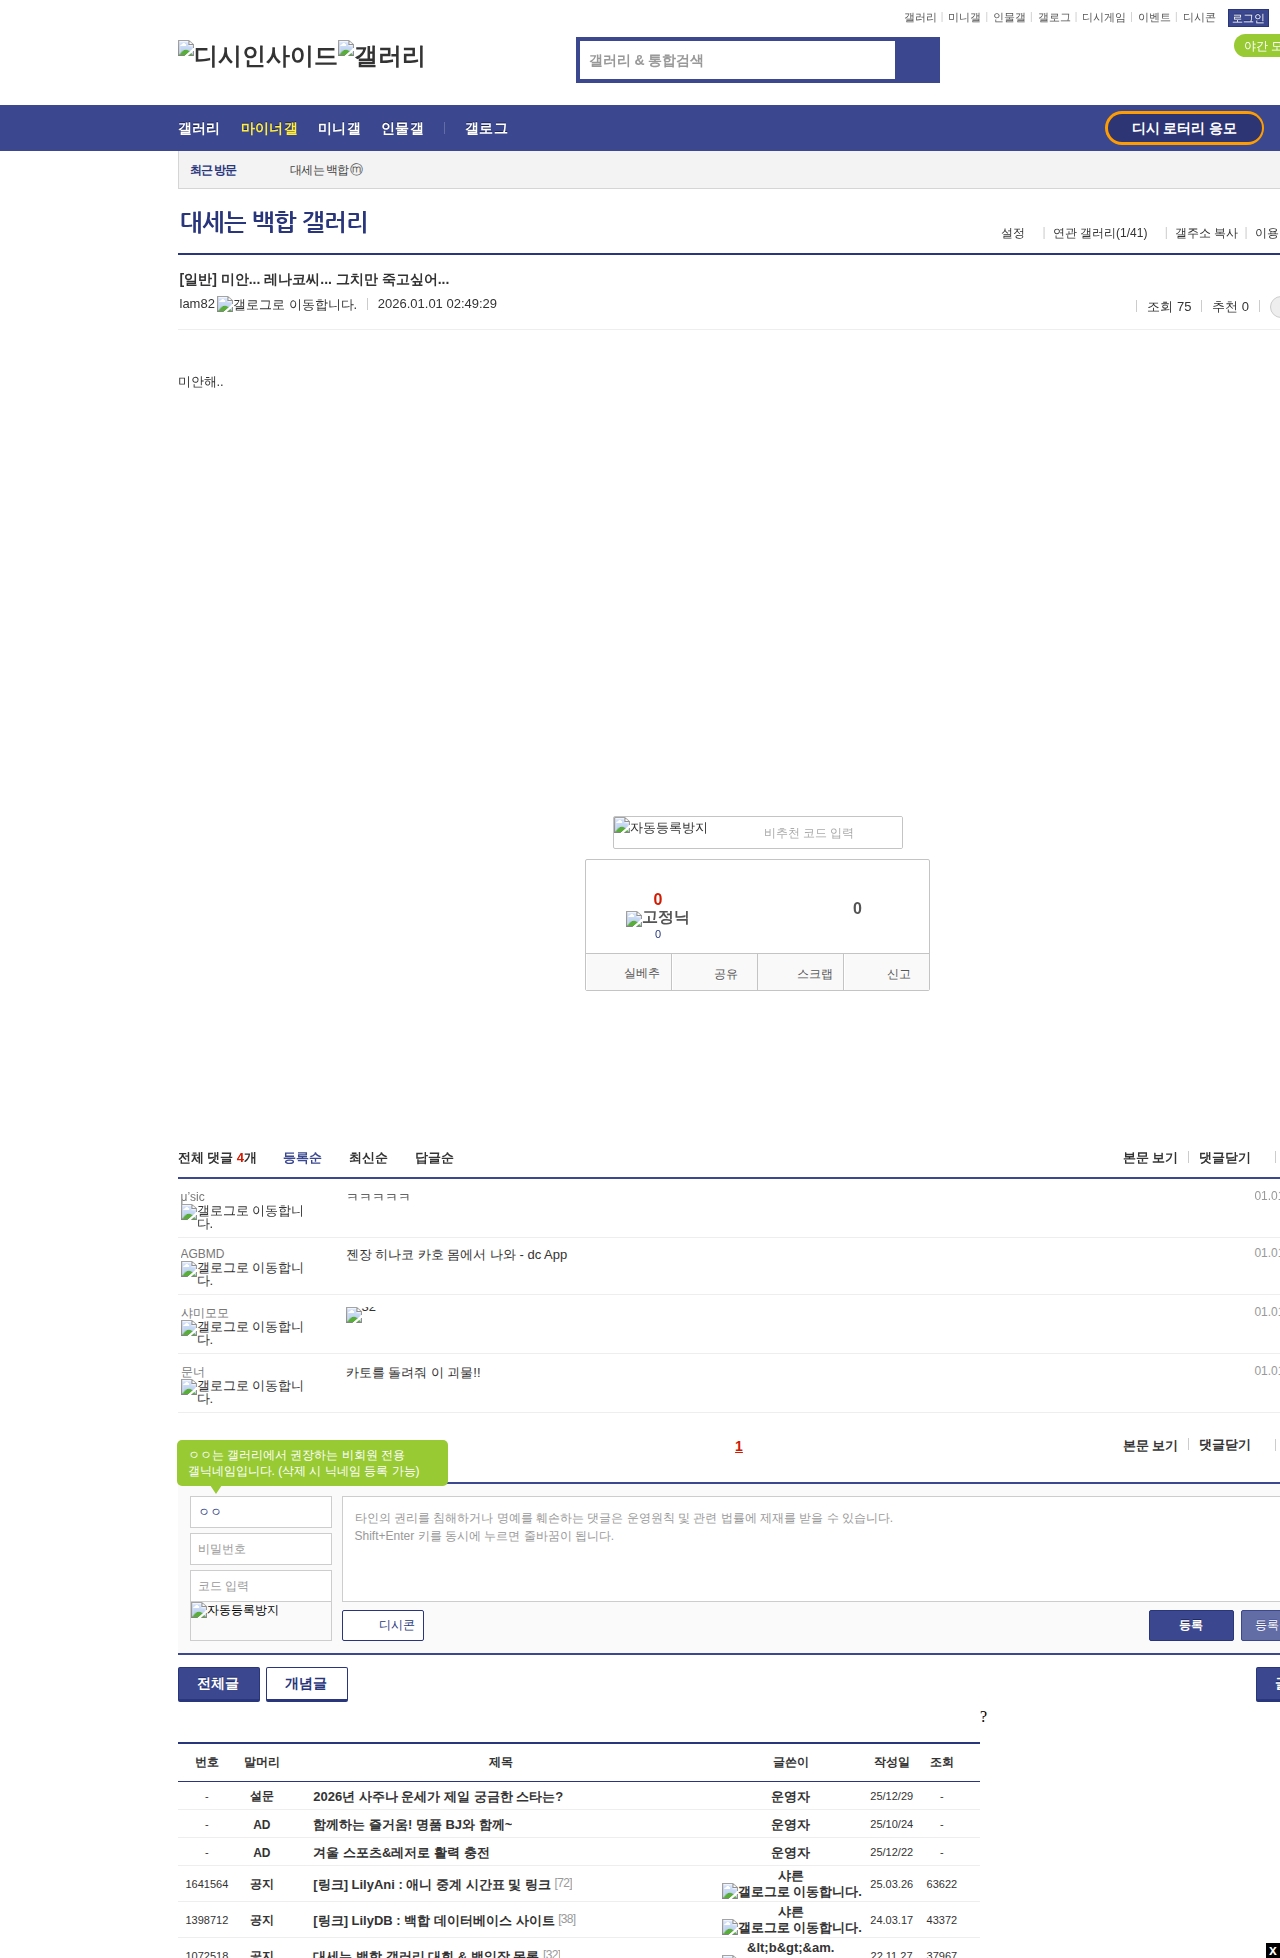This screenshot has height=1958, width=1280.
Task: Click the 디시 로터리 응모 button
Action: pos(1184,128)
